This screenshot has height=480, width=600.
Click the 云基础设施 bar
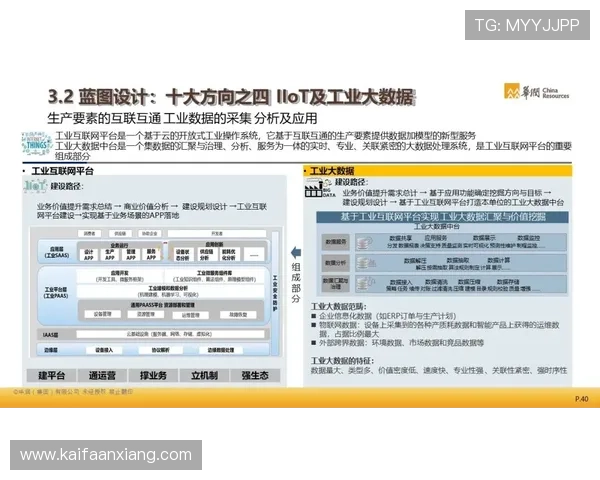(170, 334)
